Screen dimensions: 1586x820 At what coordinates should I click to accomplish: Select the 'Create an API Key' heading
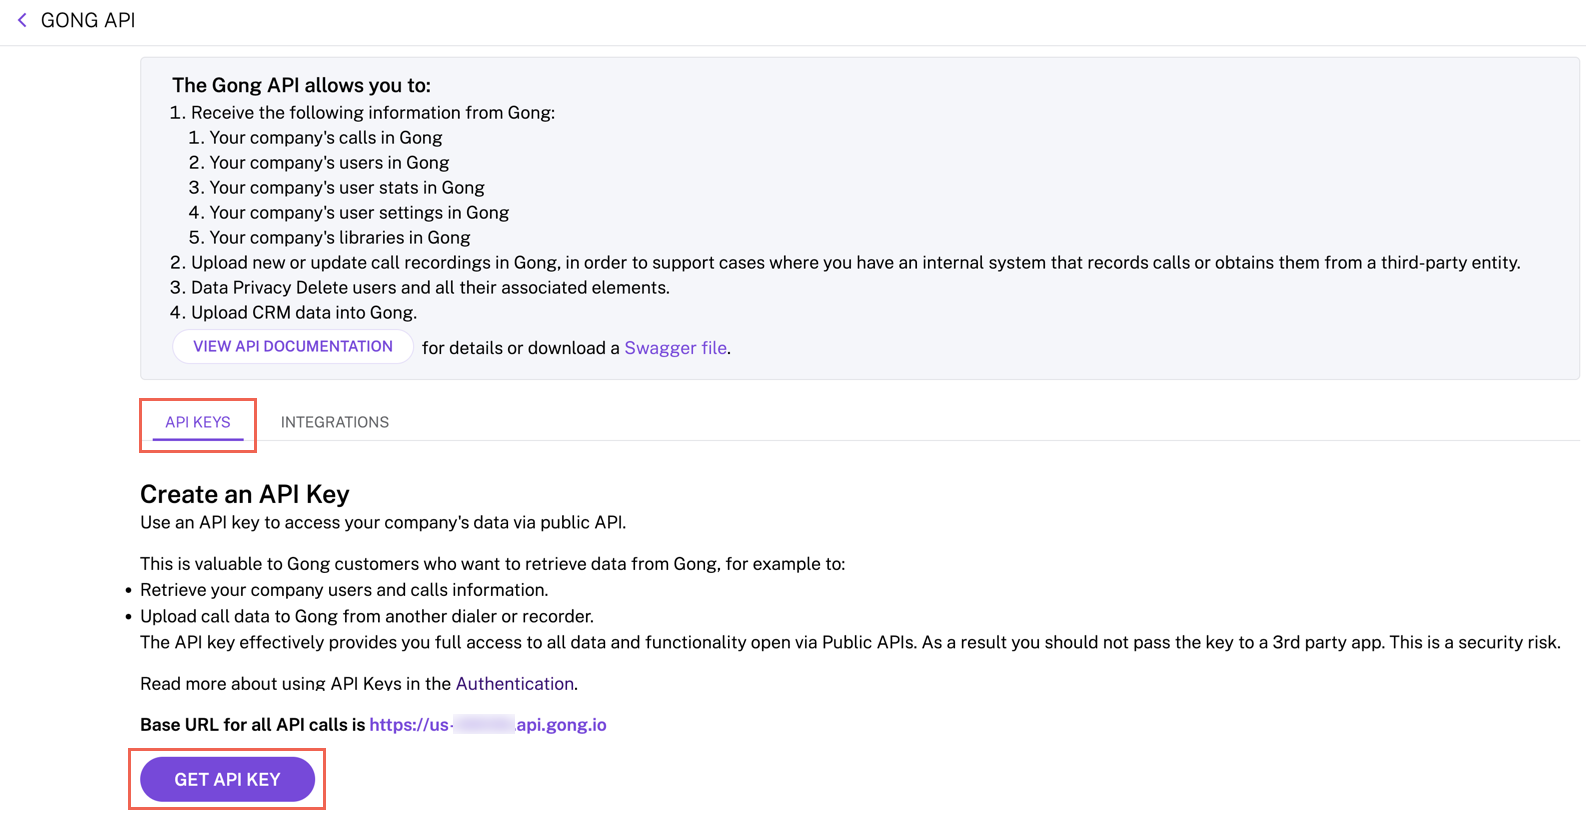pos(245,494)
